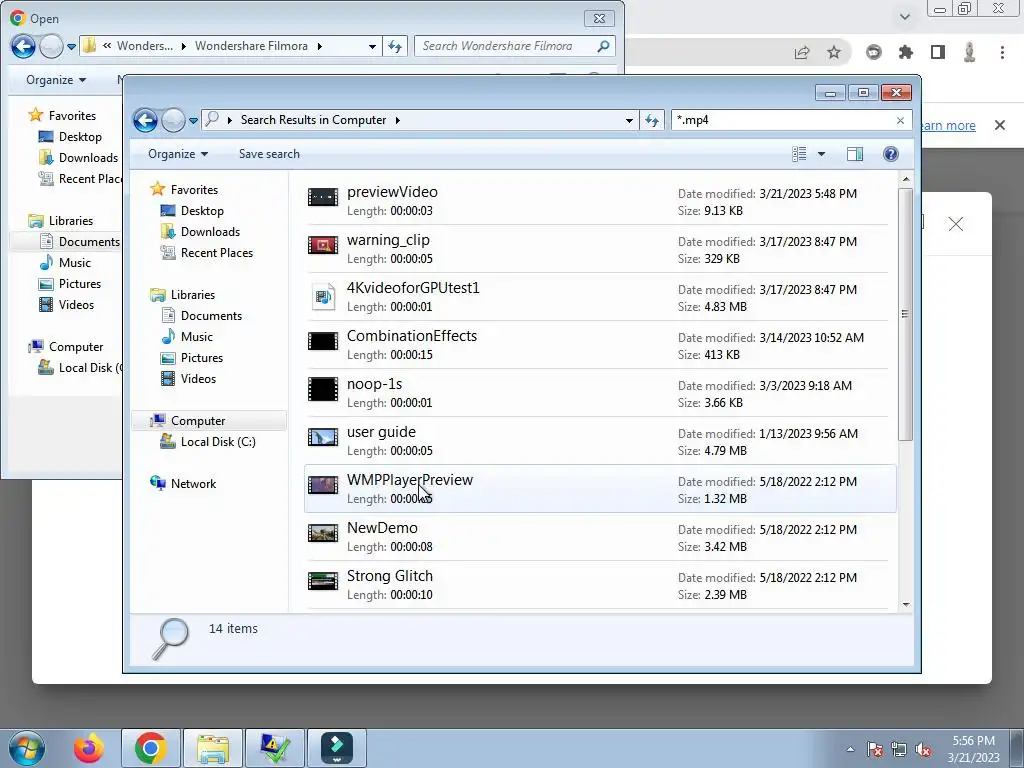Open the Organize menu in Open dialog
1024x768 pixels.
pyautogui.click(x=56, y=80)
